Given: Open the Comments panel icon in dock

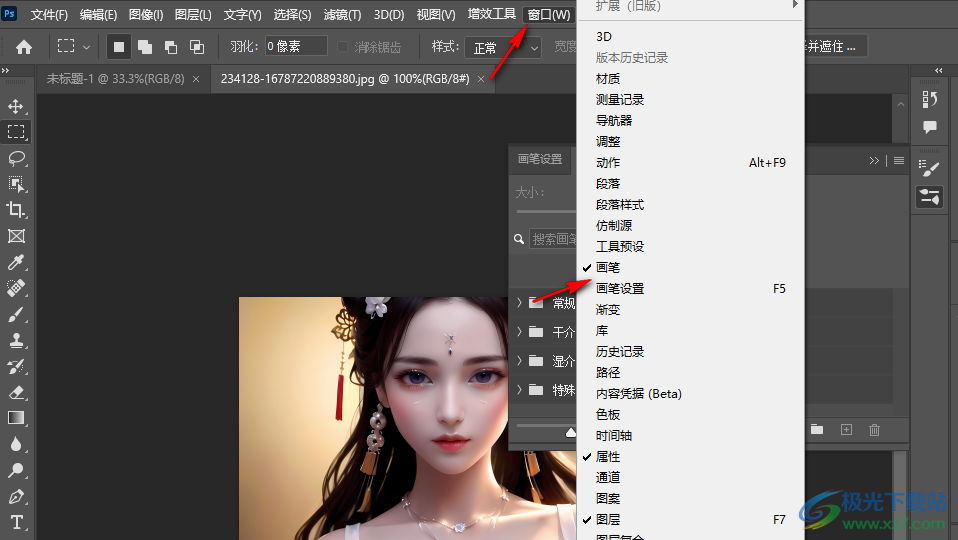Looking at the screenshot, I should (x=929, y=127).
